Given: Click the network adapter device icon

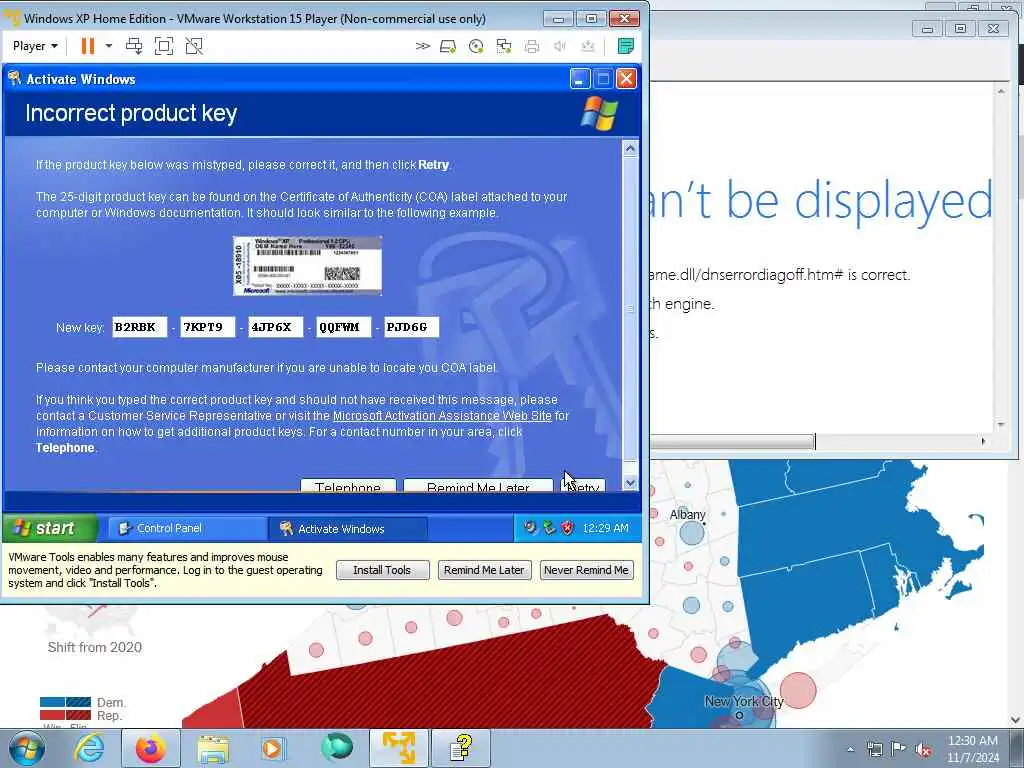Looking at the screenshot, I should [x=504, y=46].
